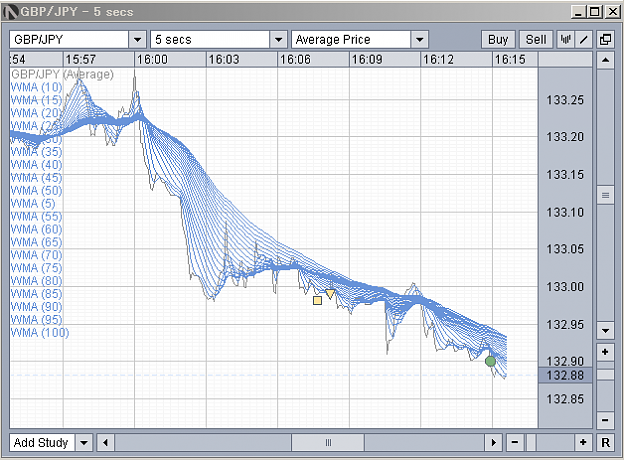Detach chart with the pop-out window icon
This screenshot has height=460, width=625.
coord(605,39)
